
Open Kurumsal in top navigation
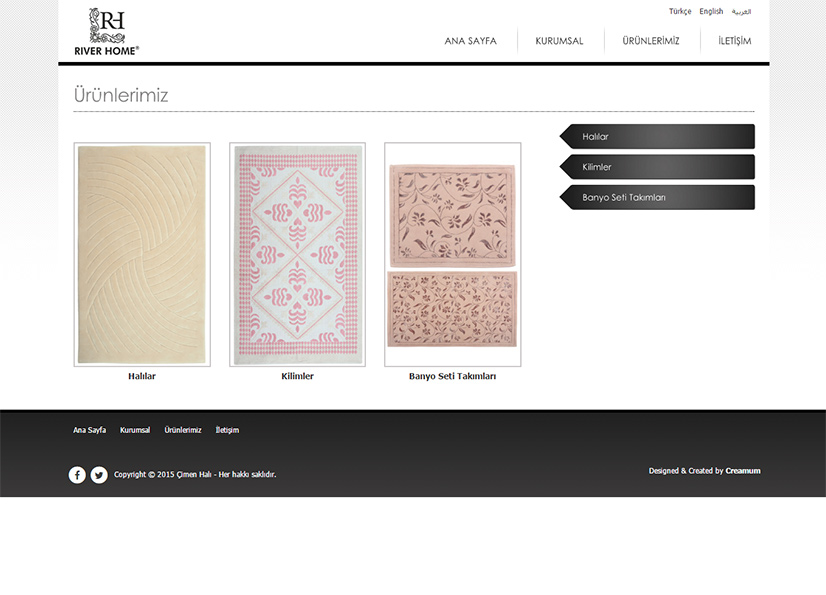coord(559,41)
